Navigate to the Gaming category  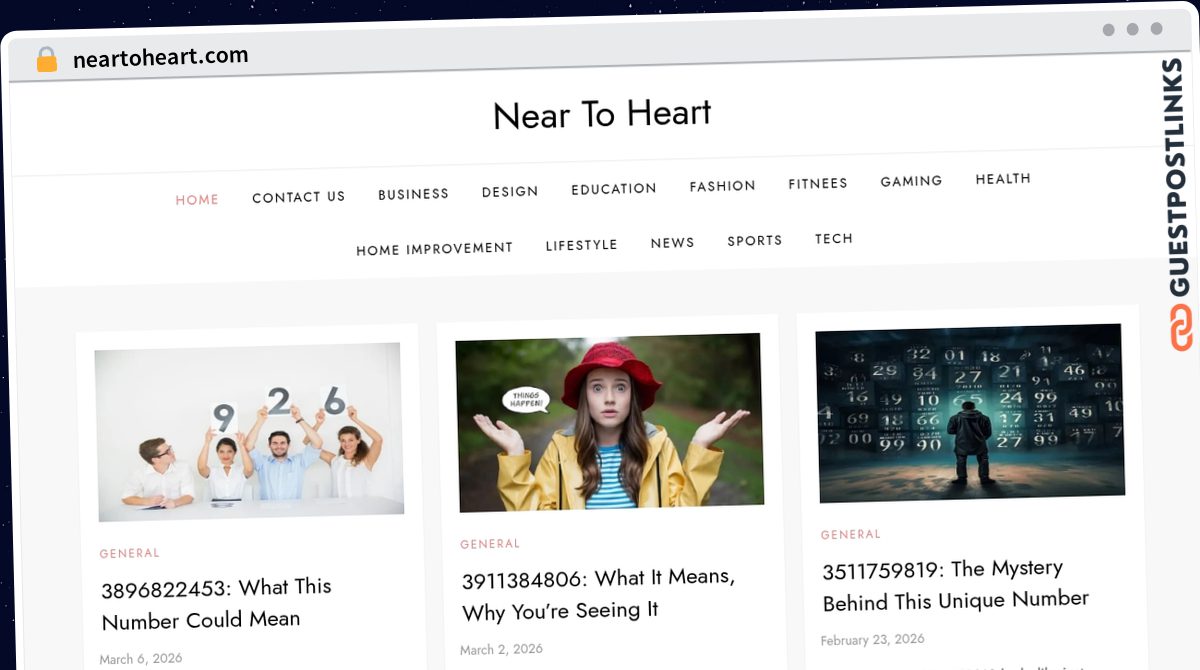click(911, 181)
